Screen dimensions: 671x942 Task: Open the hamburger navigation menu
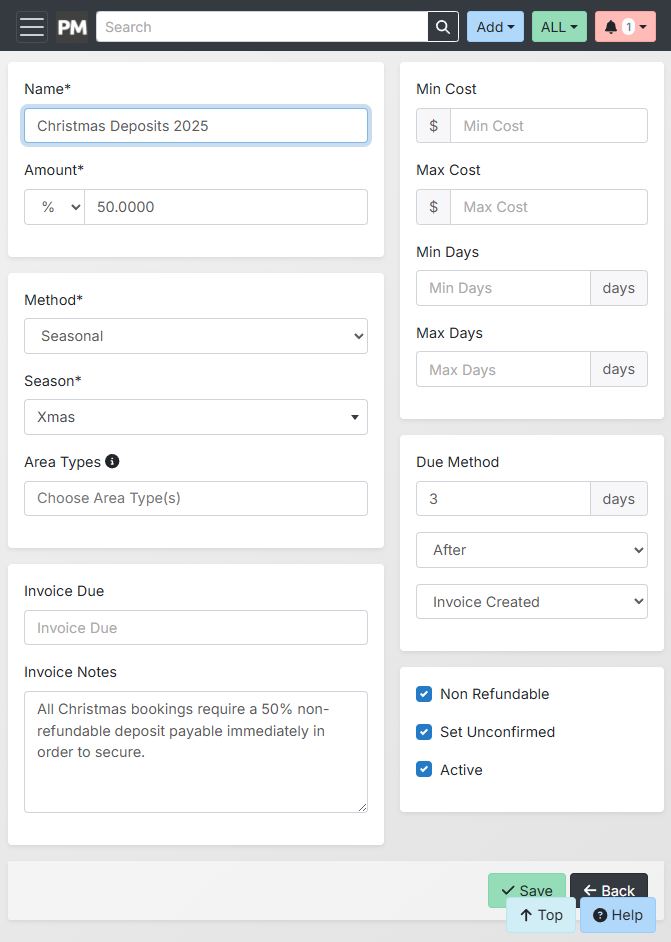coord(32,27)
